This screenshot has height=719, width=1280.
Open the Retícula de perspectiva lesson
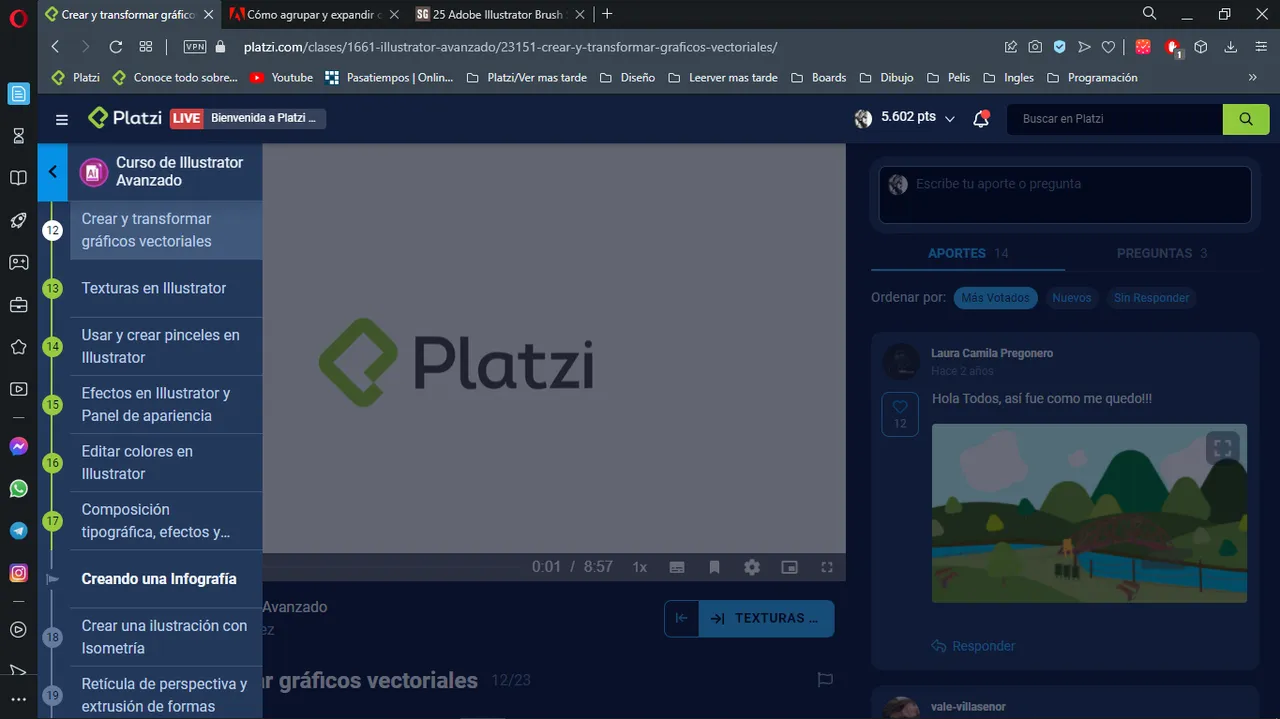166,695
